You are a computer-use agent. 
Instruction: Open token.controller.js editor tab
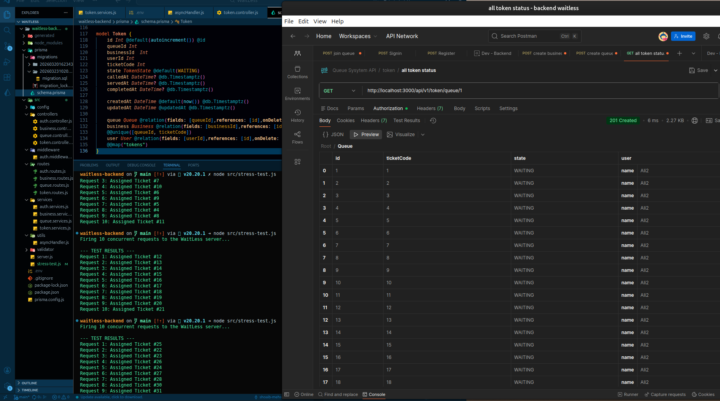237,13
